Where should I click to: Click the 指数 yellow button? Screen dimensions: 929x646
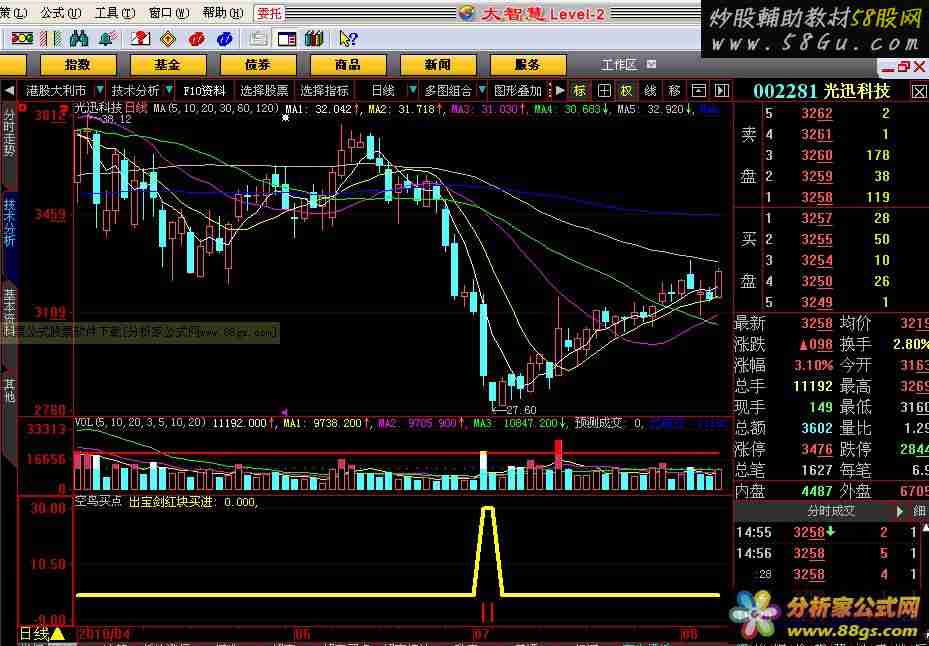(x=78, y=65)
